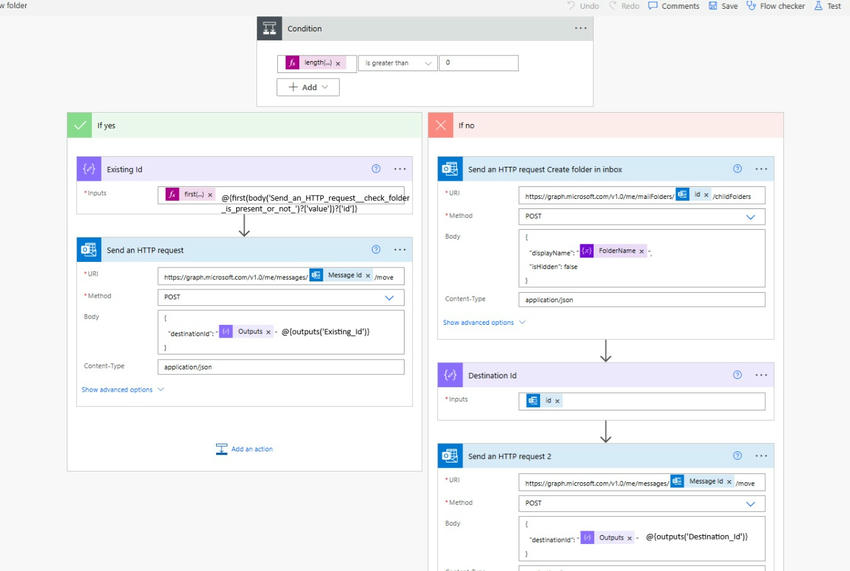Open help for Destination Id action
Image resolution: width=850 pixels, height=571 pixels.
(737, 375)
